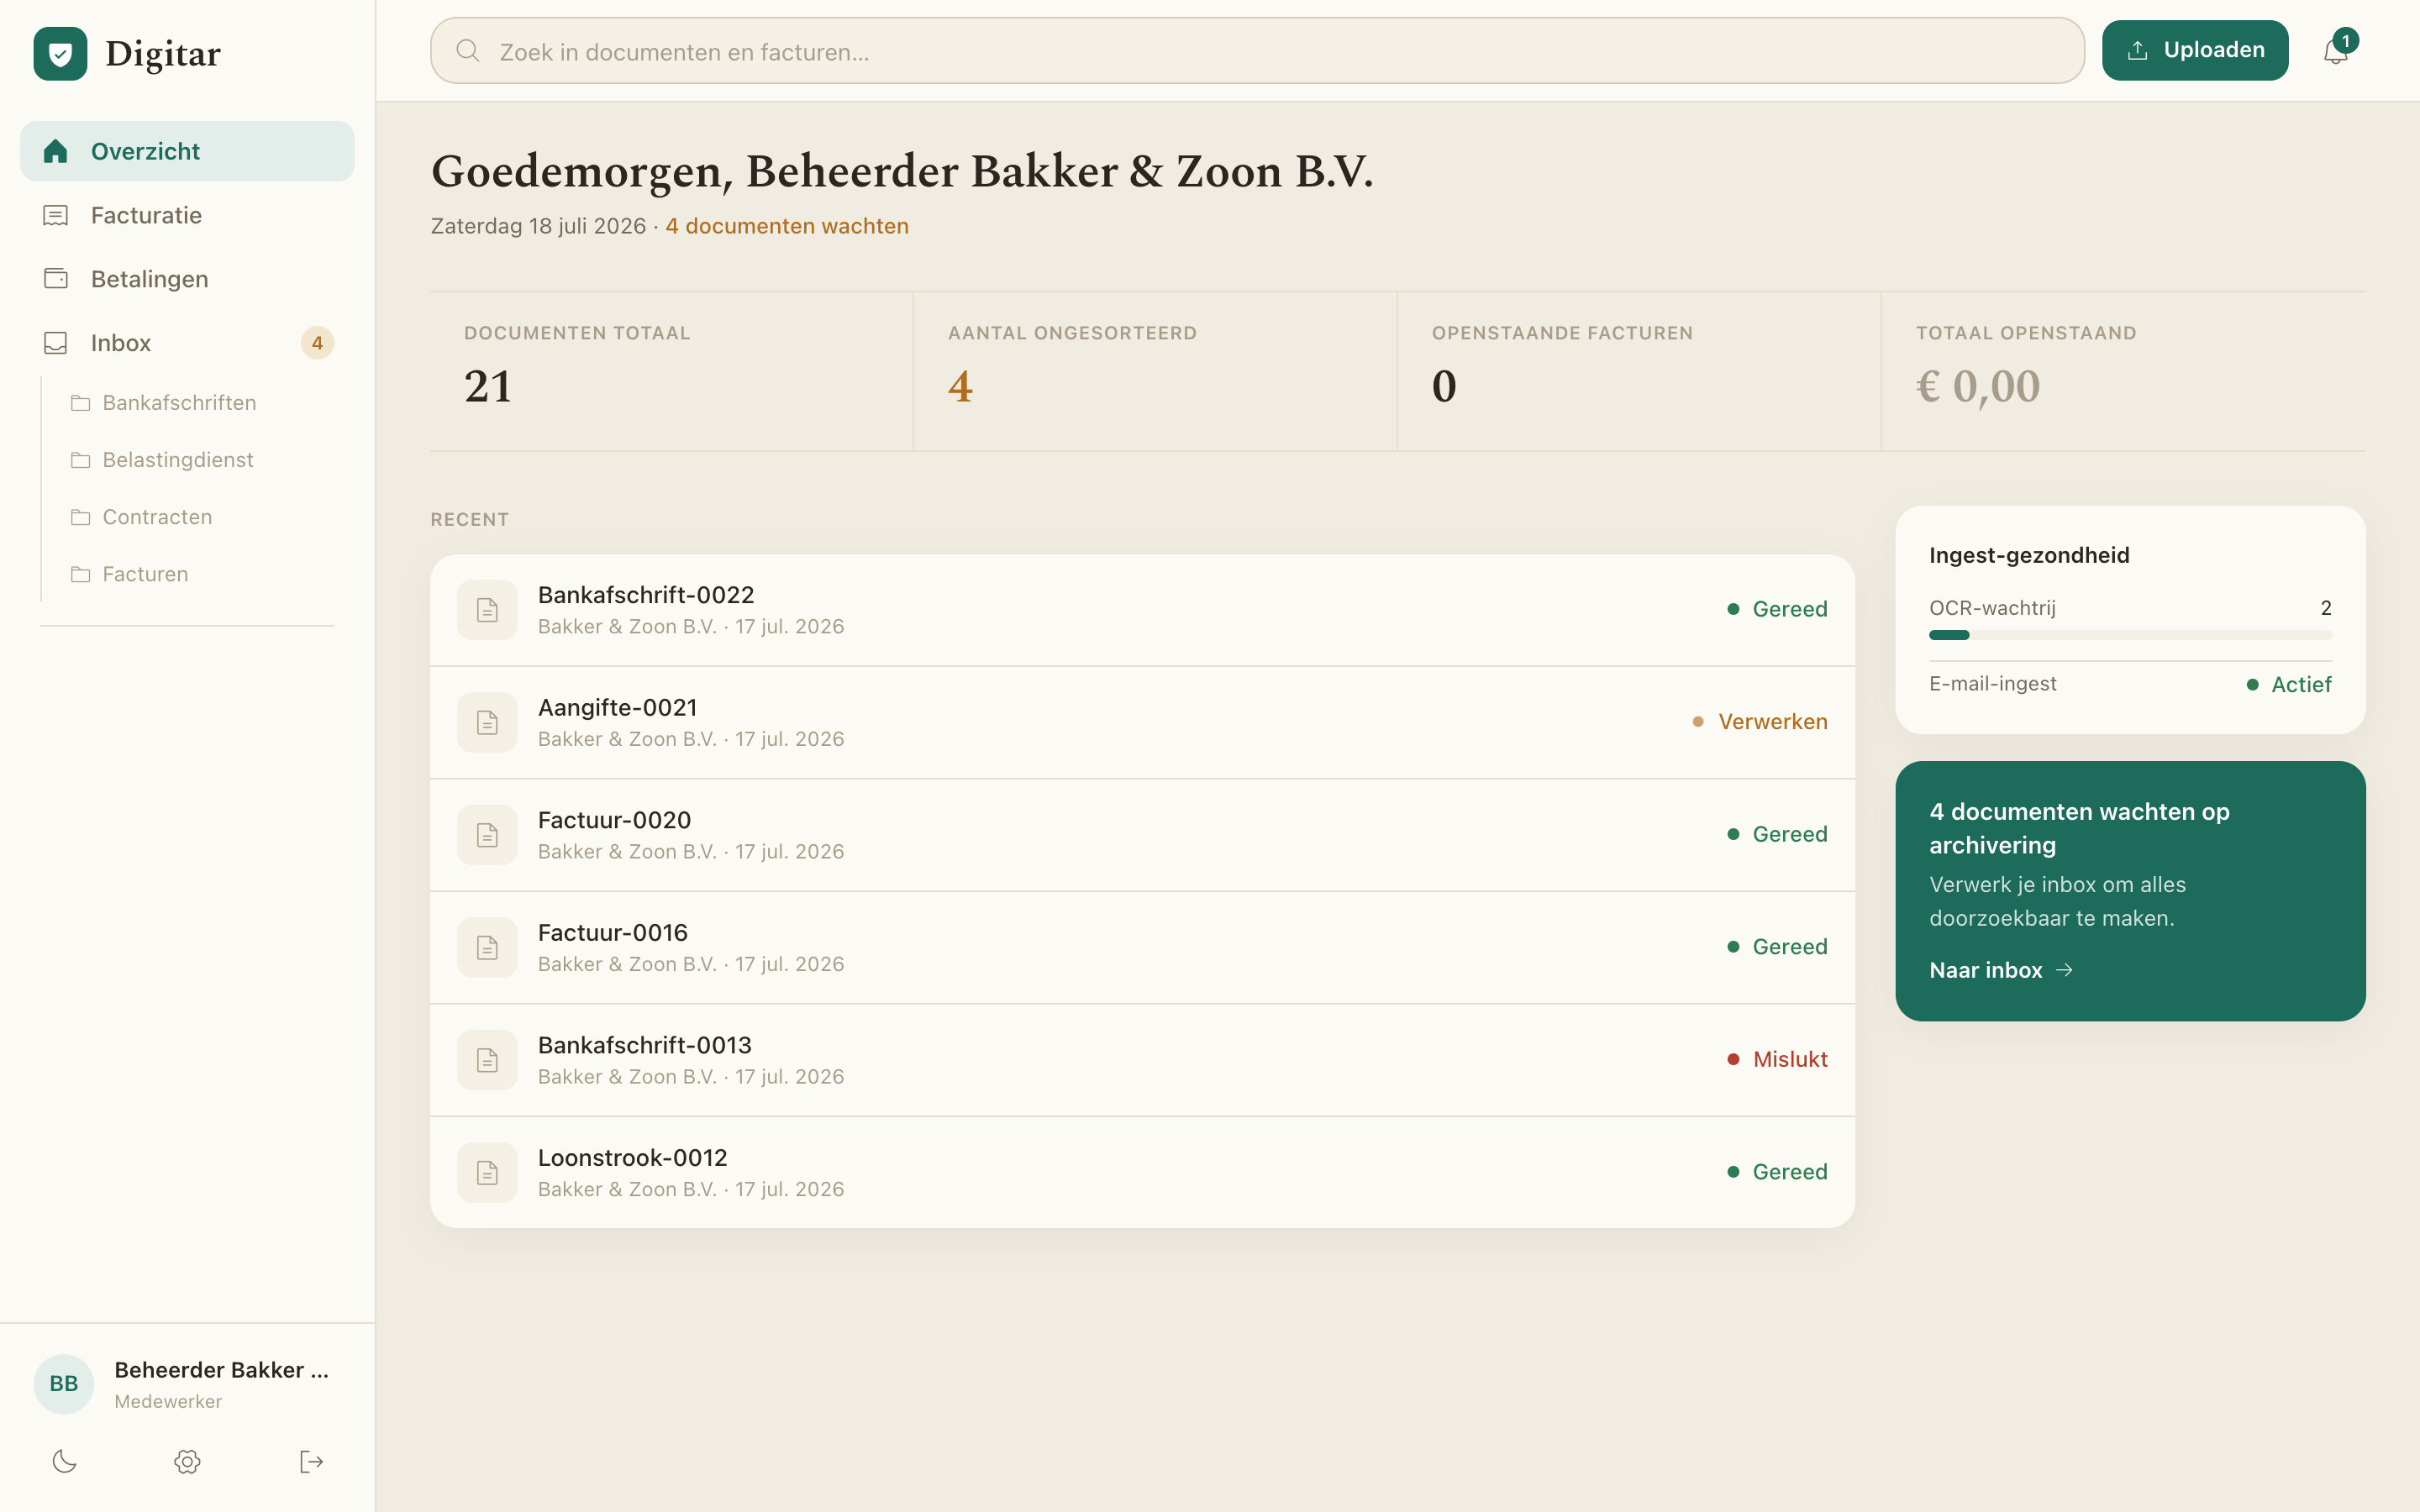Click the Contracten folder icon
The image size is (2420, 1512).
pos(81,517)
